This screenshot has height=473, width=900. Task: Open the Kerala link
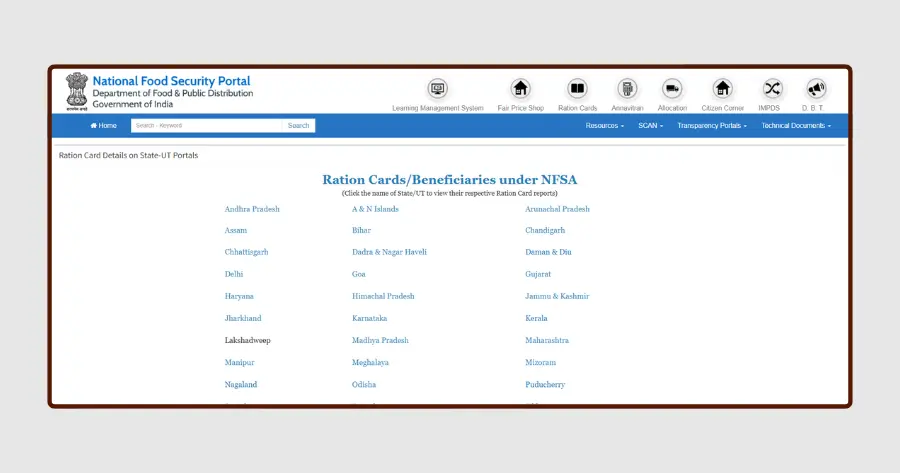pos(536,318)
